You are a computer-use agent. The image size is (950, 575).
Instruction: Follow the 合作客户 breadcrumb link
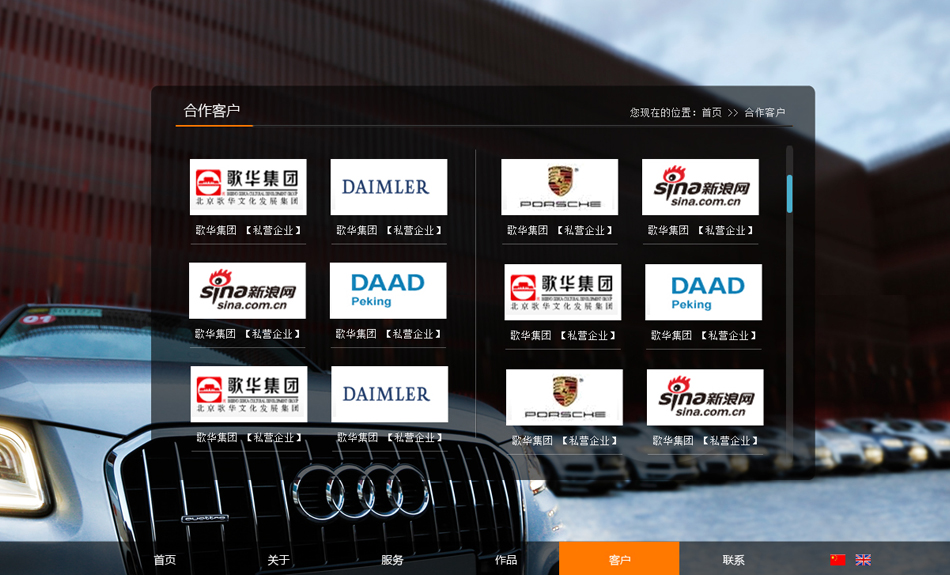click(765, 112)
